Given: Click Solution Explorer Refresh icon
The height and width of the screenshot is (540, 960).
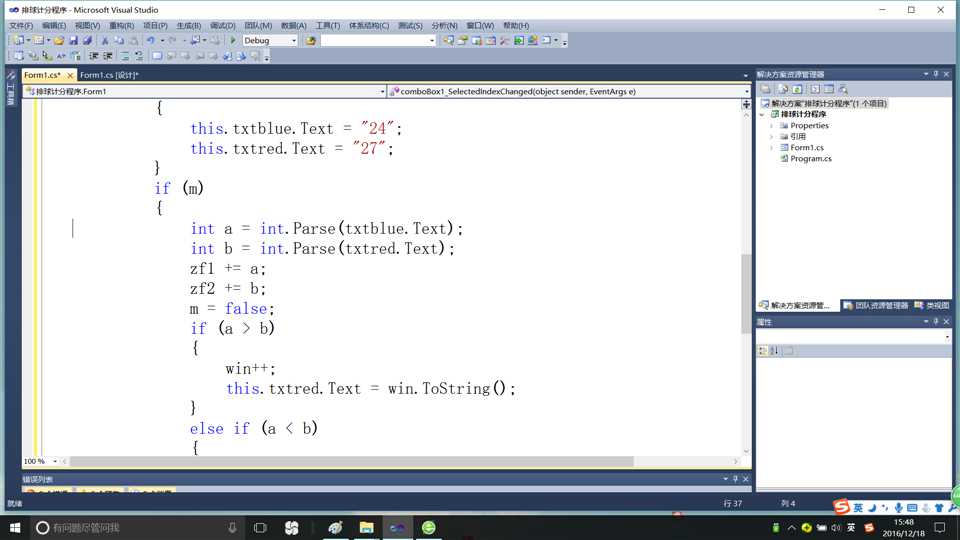Looking at the screenshot, I should tap(797, 89).
